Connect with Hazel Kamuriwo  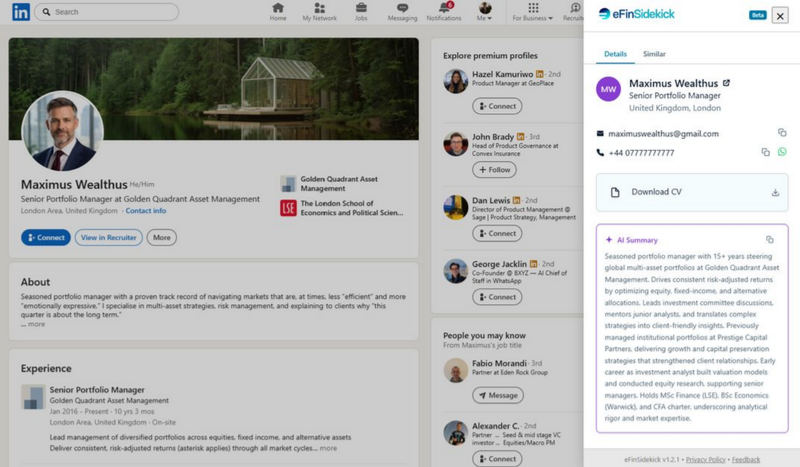[497, 106]
